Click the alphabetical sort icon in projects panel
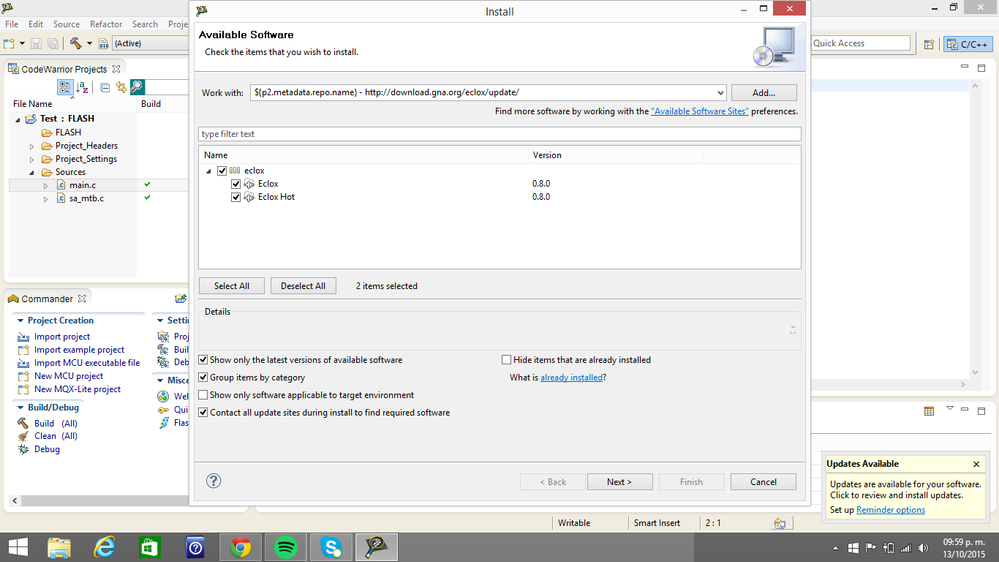The image size is (999, 562). click(x=82, y=87)
